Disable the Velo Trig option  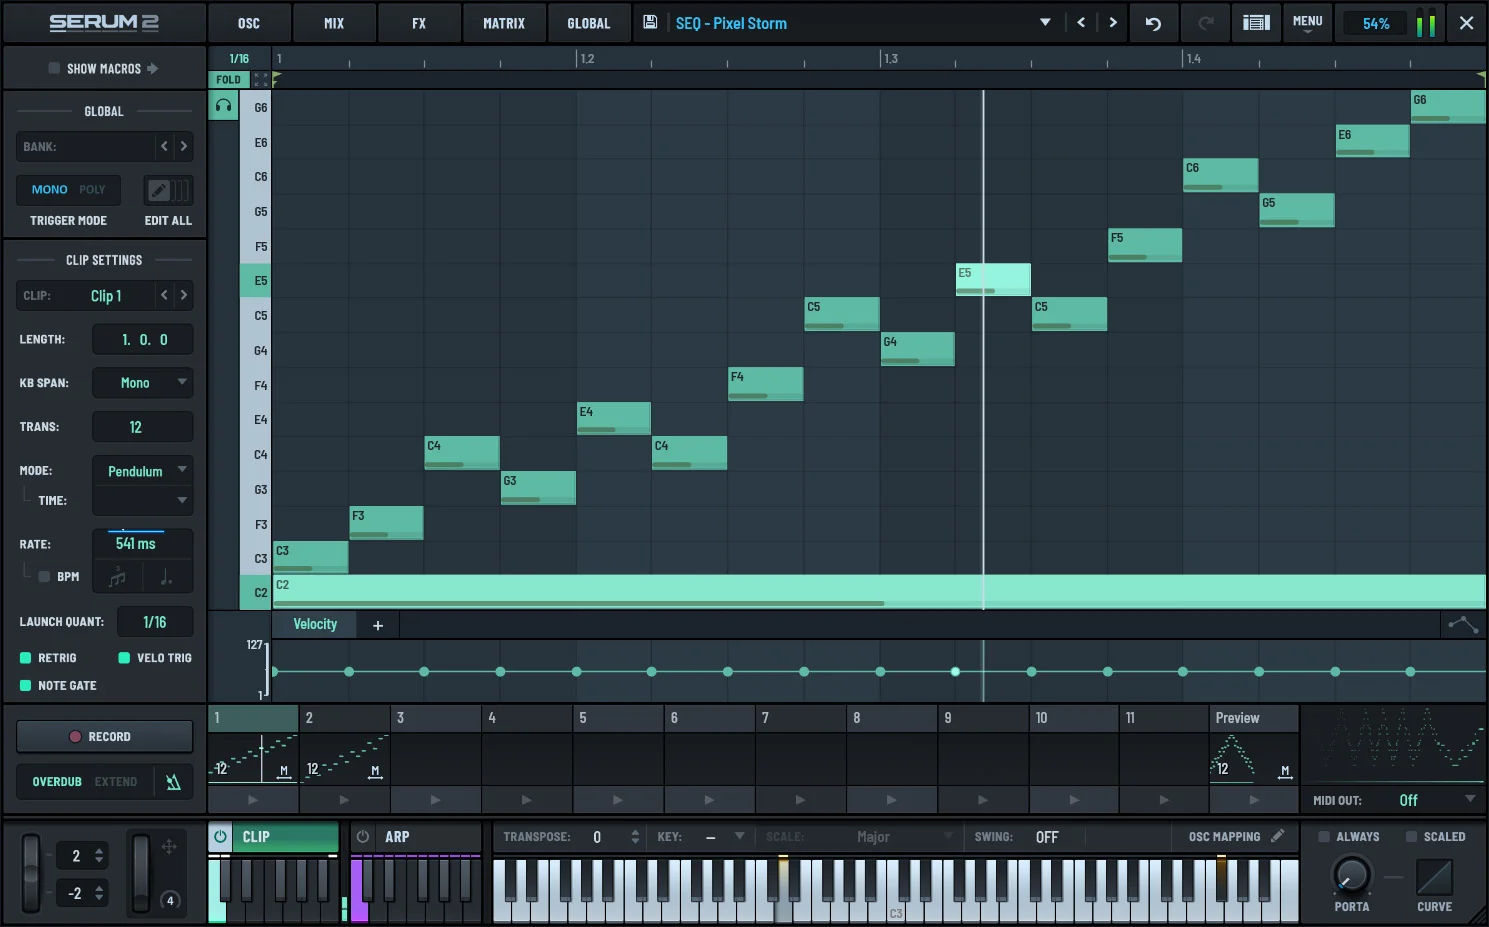click(x=124, y=658)
